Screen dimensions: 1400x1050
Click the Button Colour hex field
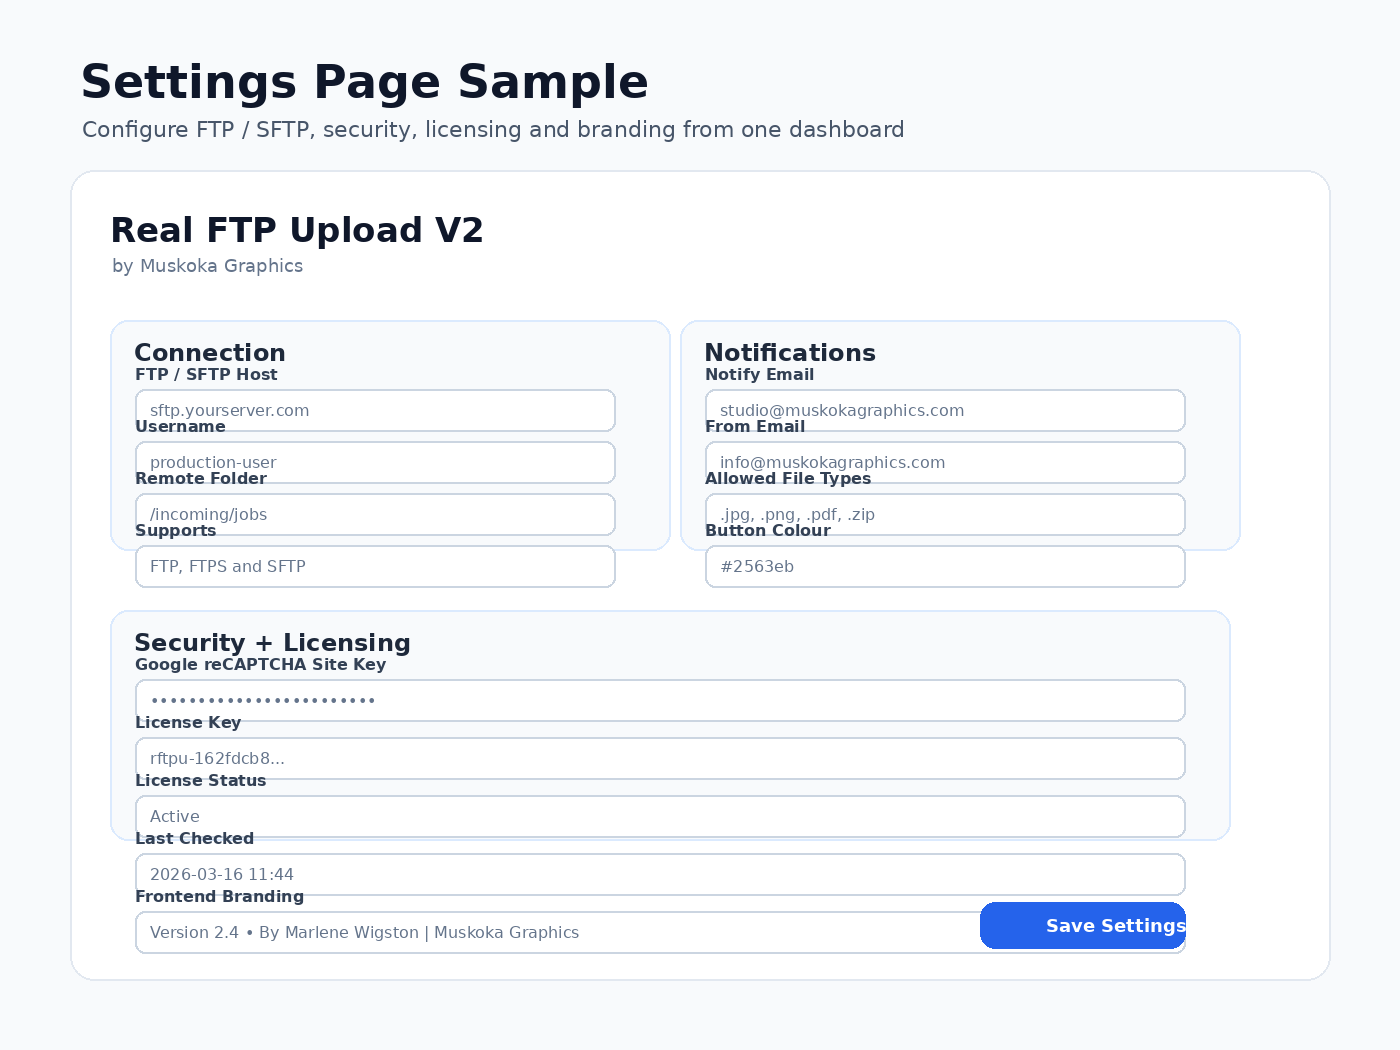click(945, 567)
